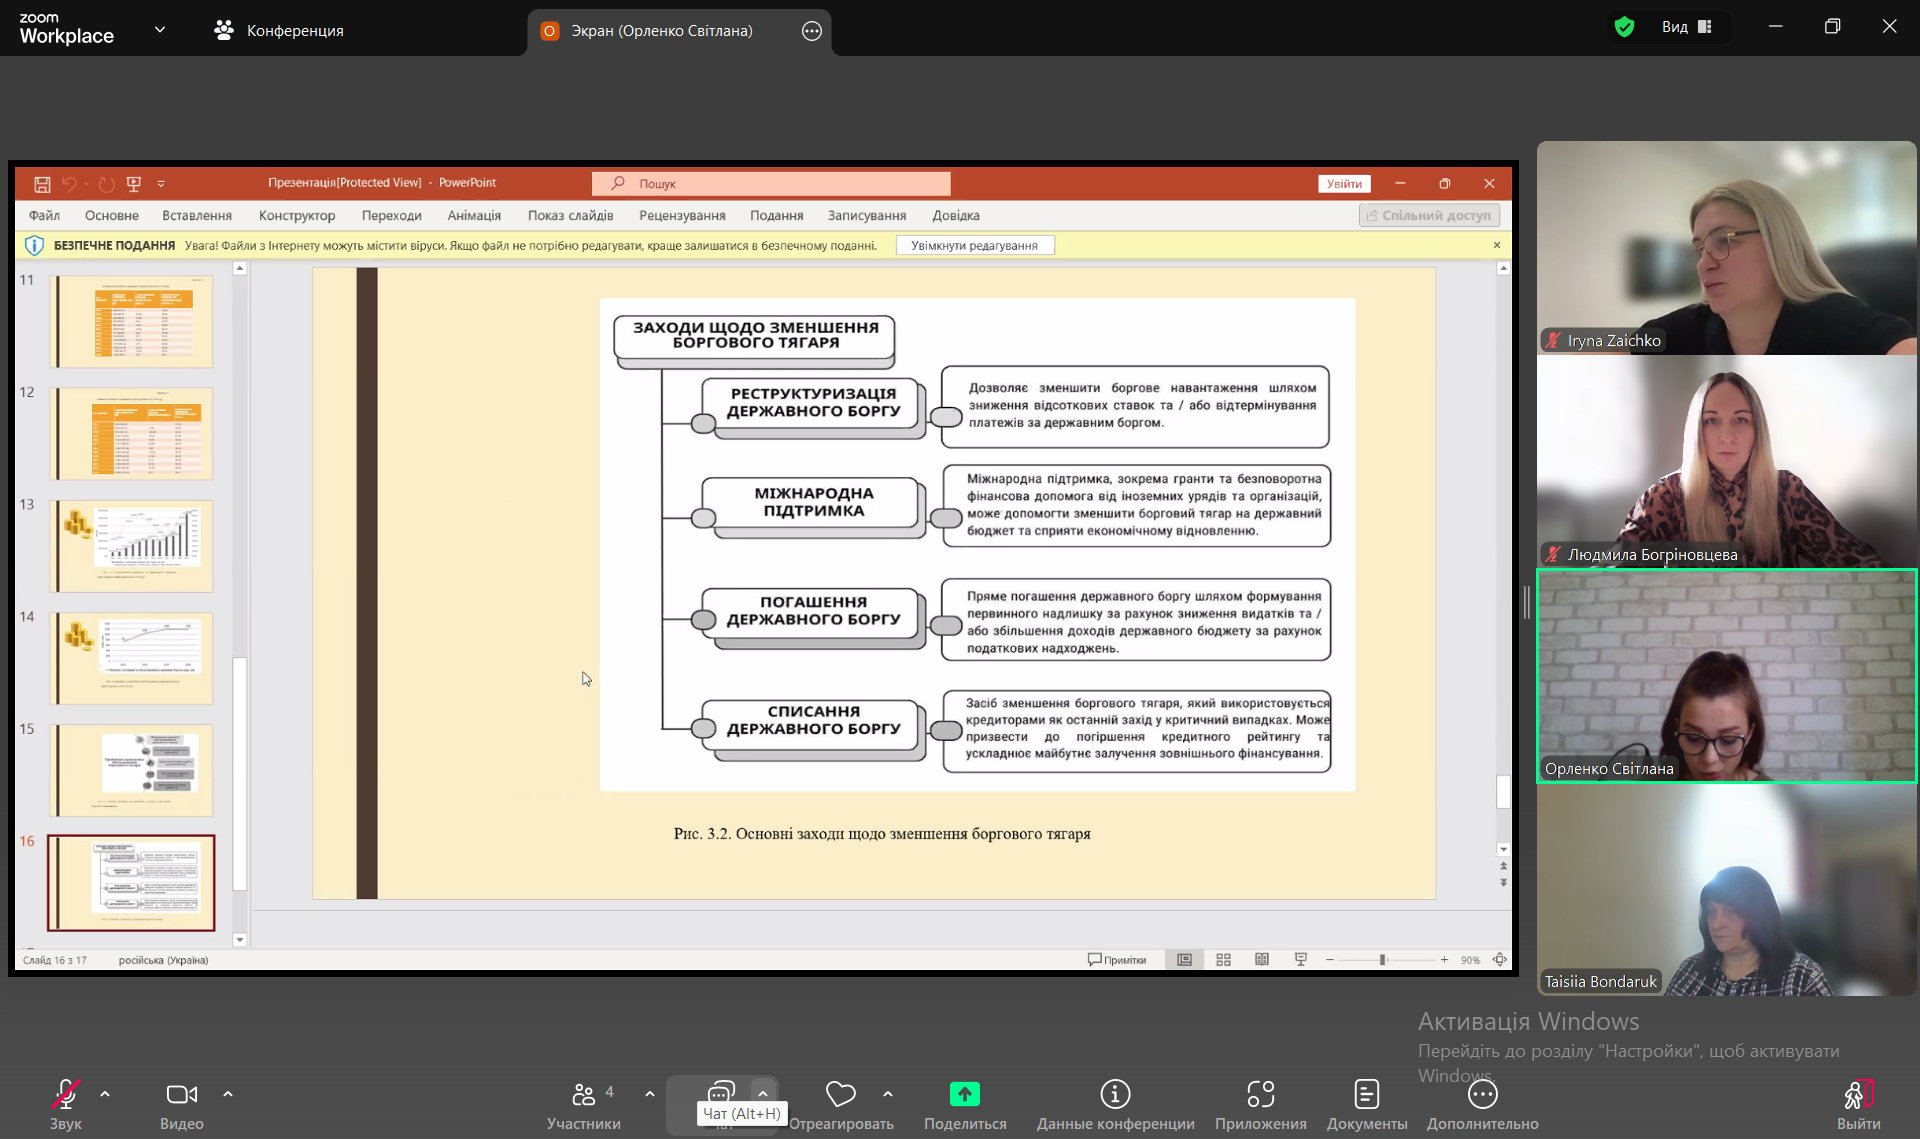Open Документы icon in toolbar
Image resolution: width=1920 pixels, height=1140 pixels.
pos(1366,1095)
